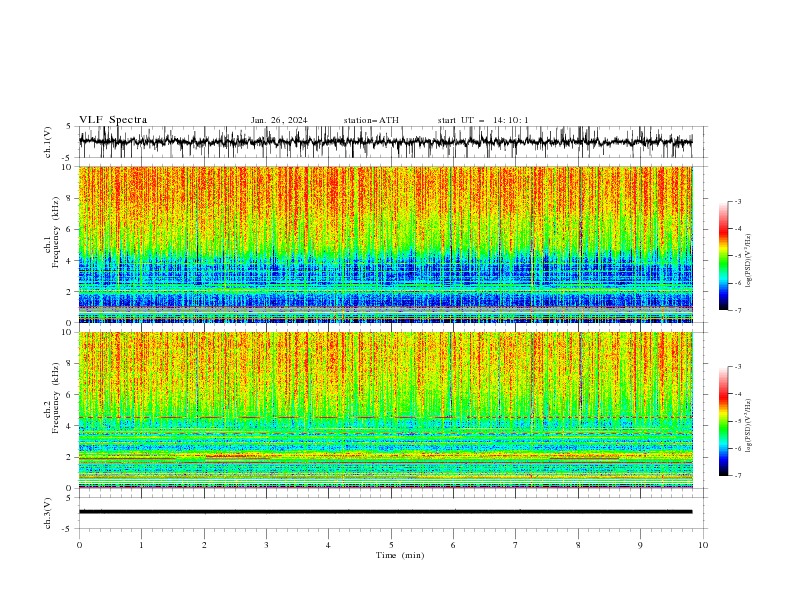Click the time-axis tick label "2"
This screenshot has height=612, width=792.
[x=204, y=545]
